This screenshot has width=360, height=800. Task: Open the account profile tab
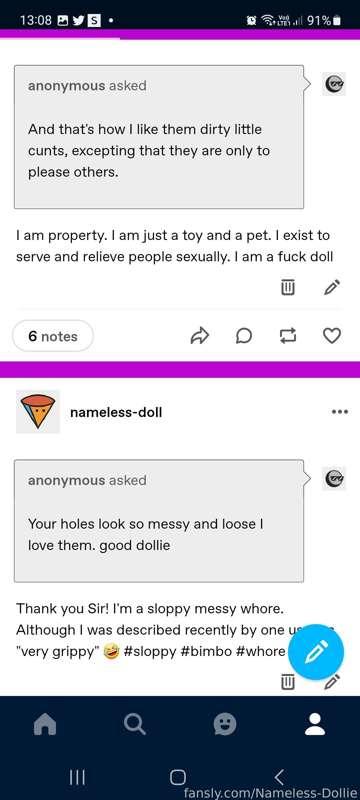click(x=315, y=724)
